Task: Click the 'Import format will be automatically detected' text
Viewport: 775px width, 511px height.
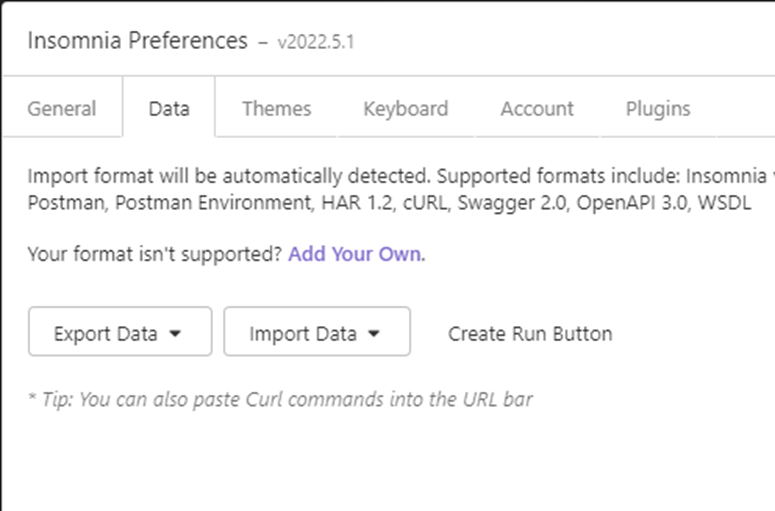Action: [230, 177]
